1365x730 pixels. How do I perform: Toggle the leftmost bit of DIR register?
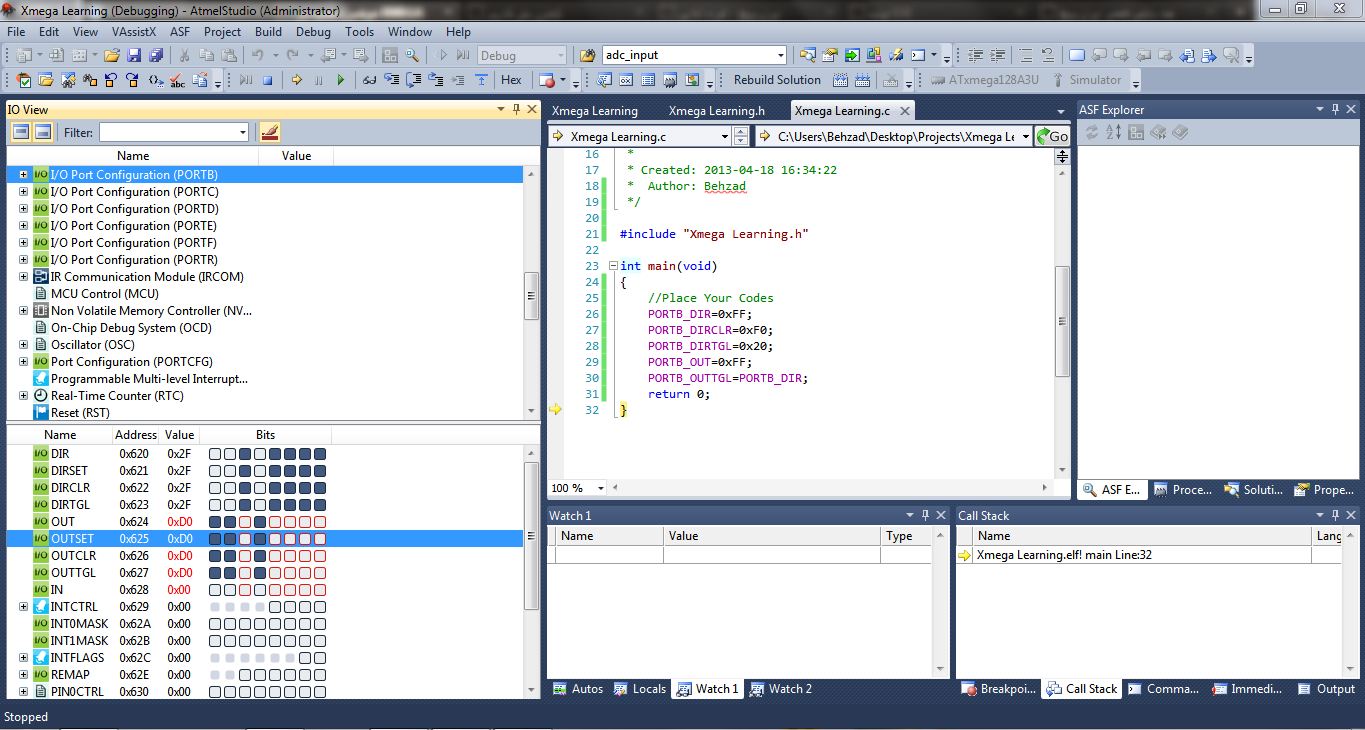tap(215, 454)
